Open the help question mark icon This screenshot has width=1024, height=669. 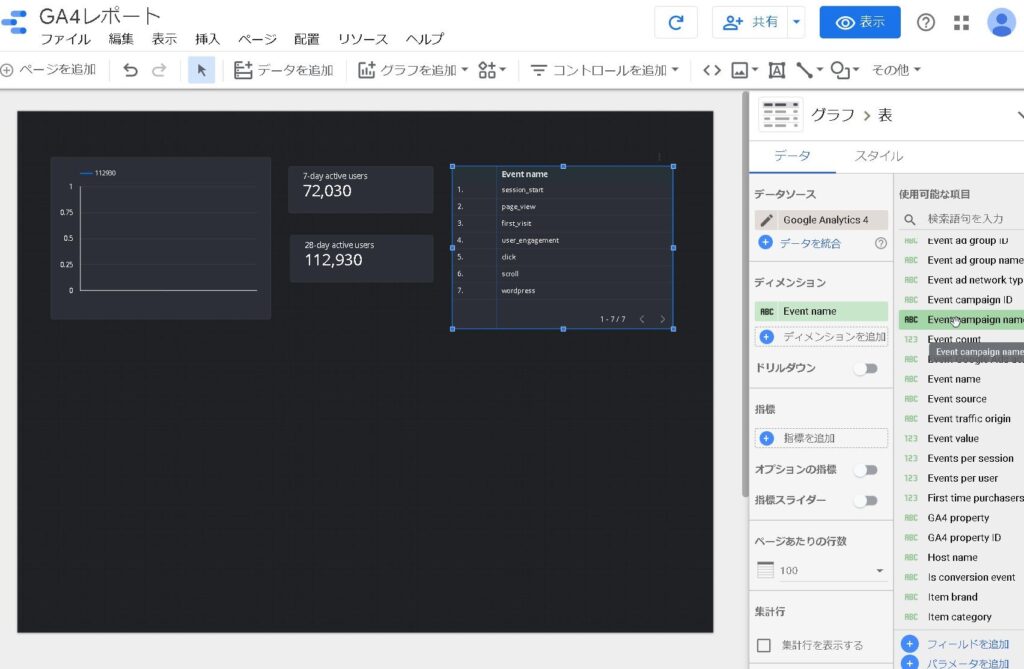click(x=926, y=22)
